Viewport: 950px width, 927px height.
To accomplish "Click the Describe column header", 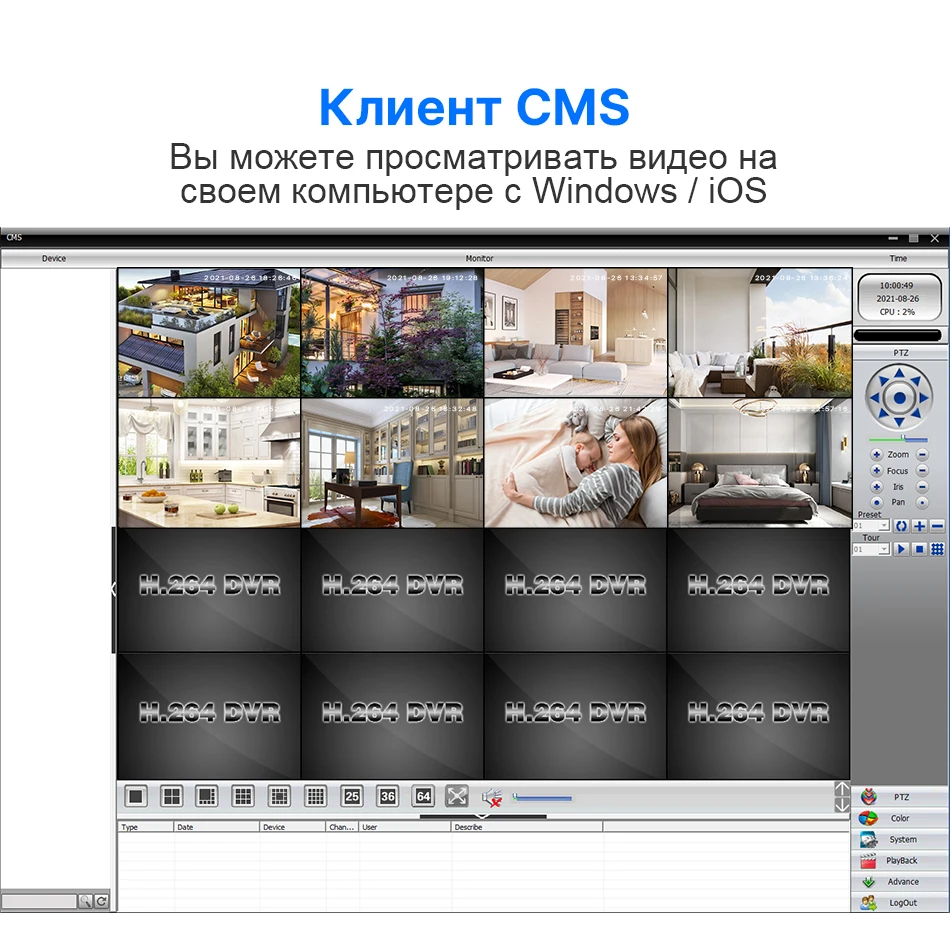I will [526, 826].
